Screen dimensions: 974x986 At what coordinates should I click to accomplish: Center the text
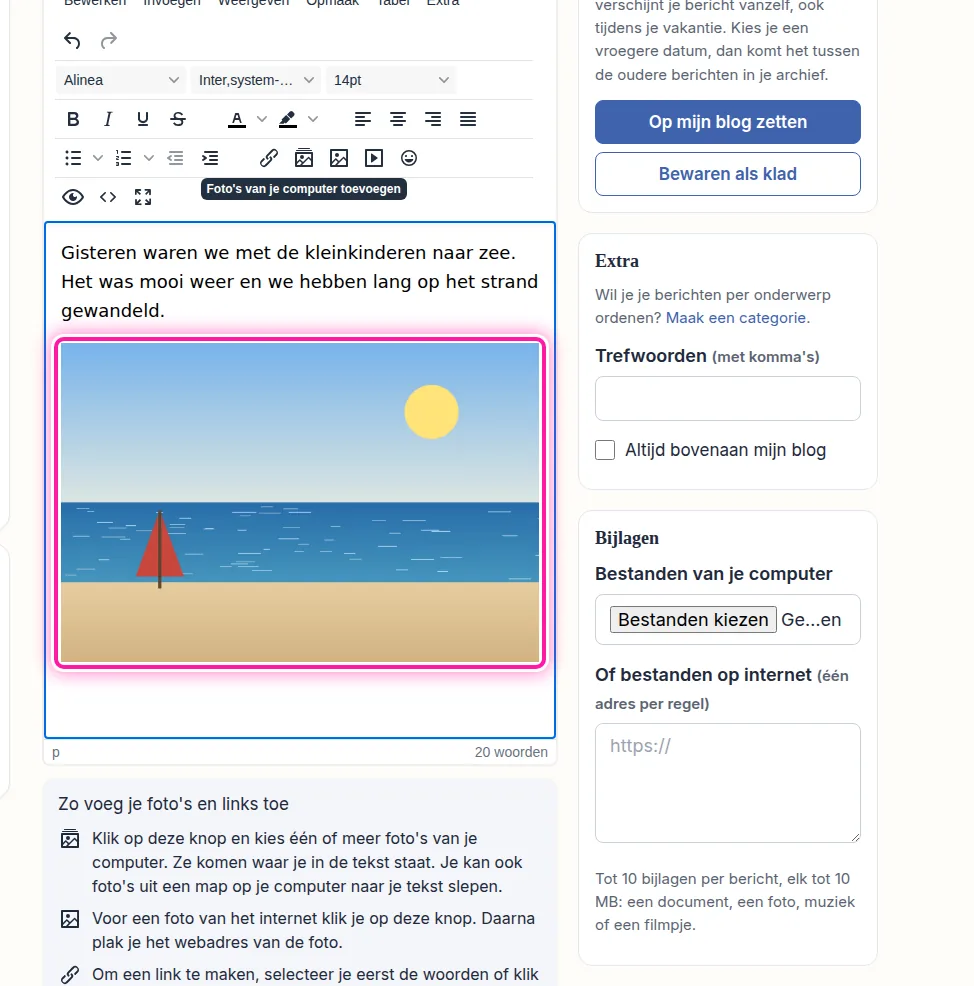point(398,119)
